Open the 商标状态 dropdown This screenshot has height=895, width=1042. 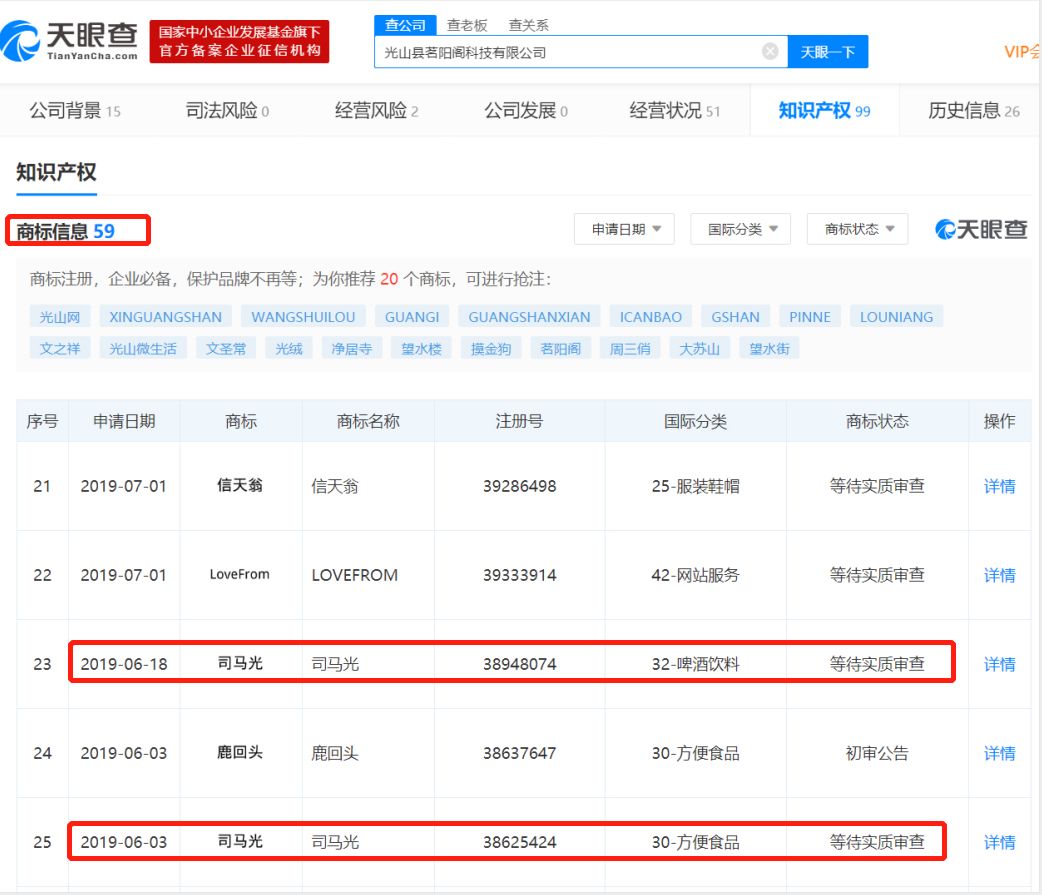click(855, 228)
